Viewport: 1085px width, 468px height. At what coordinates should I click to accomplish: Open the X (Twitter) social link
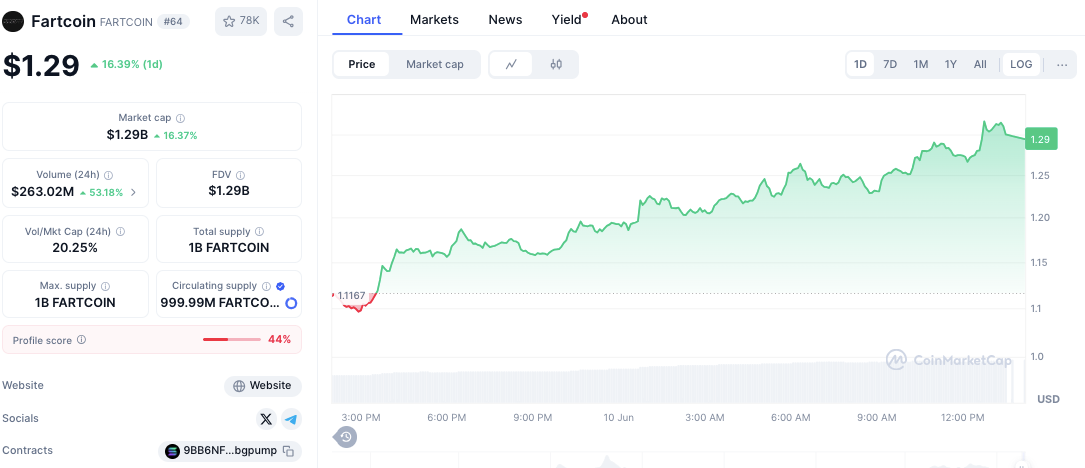(266, 419)
